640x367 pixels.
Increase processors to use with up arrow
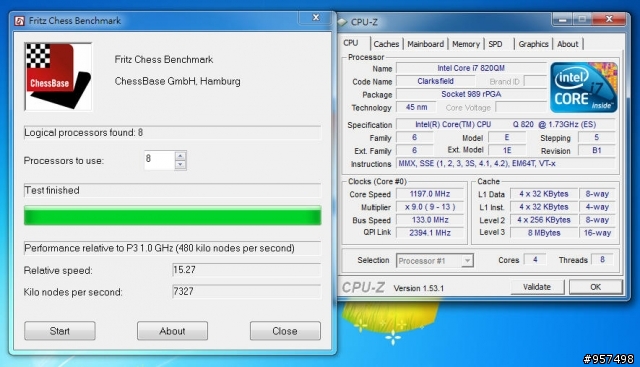(x=180, y=156)
